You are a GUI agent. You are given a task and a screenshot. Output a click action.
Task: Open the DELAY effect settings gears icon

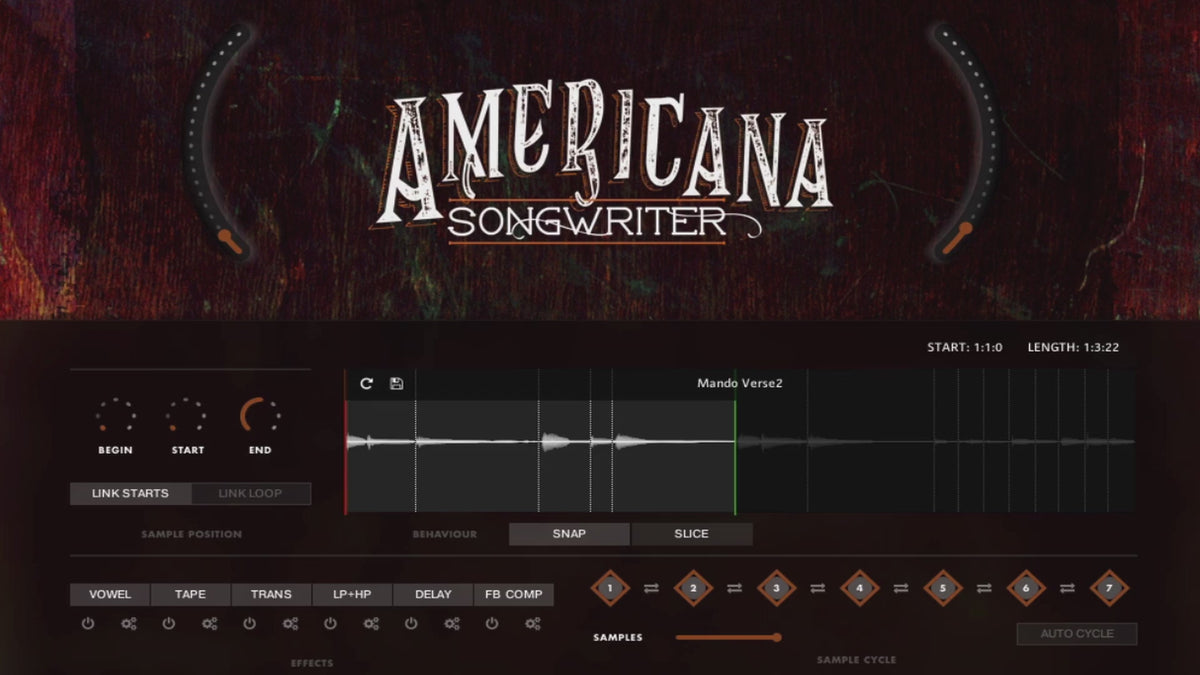click(452, 624)
